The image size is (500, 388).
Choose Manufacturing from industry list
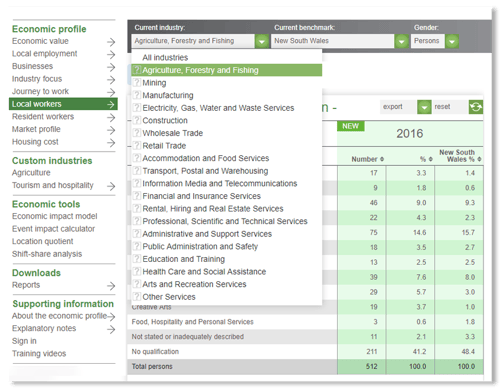point(168,95)
